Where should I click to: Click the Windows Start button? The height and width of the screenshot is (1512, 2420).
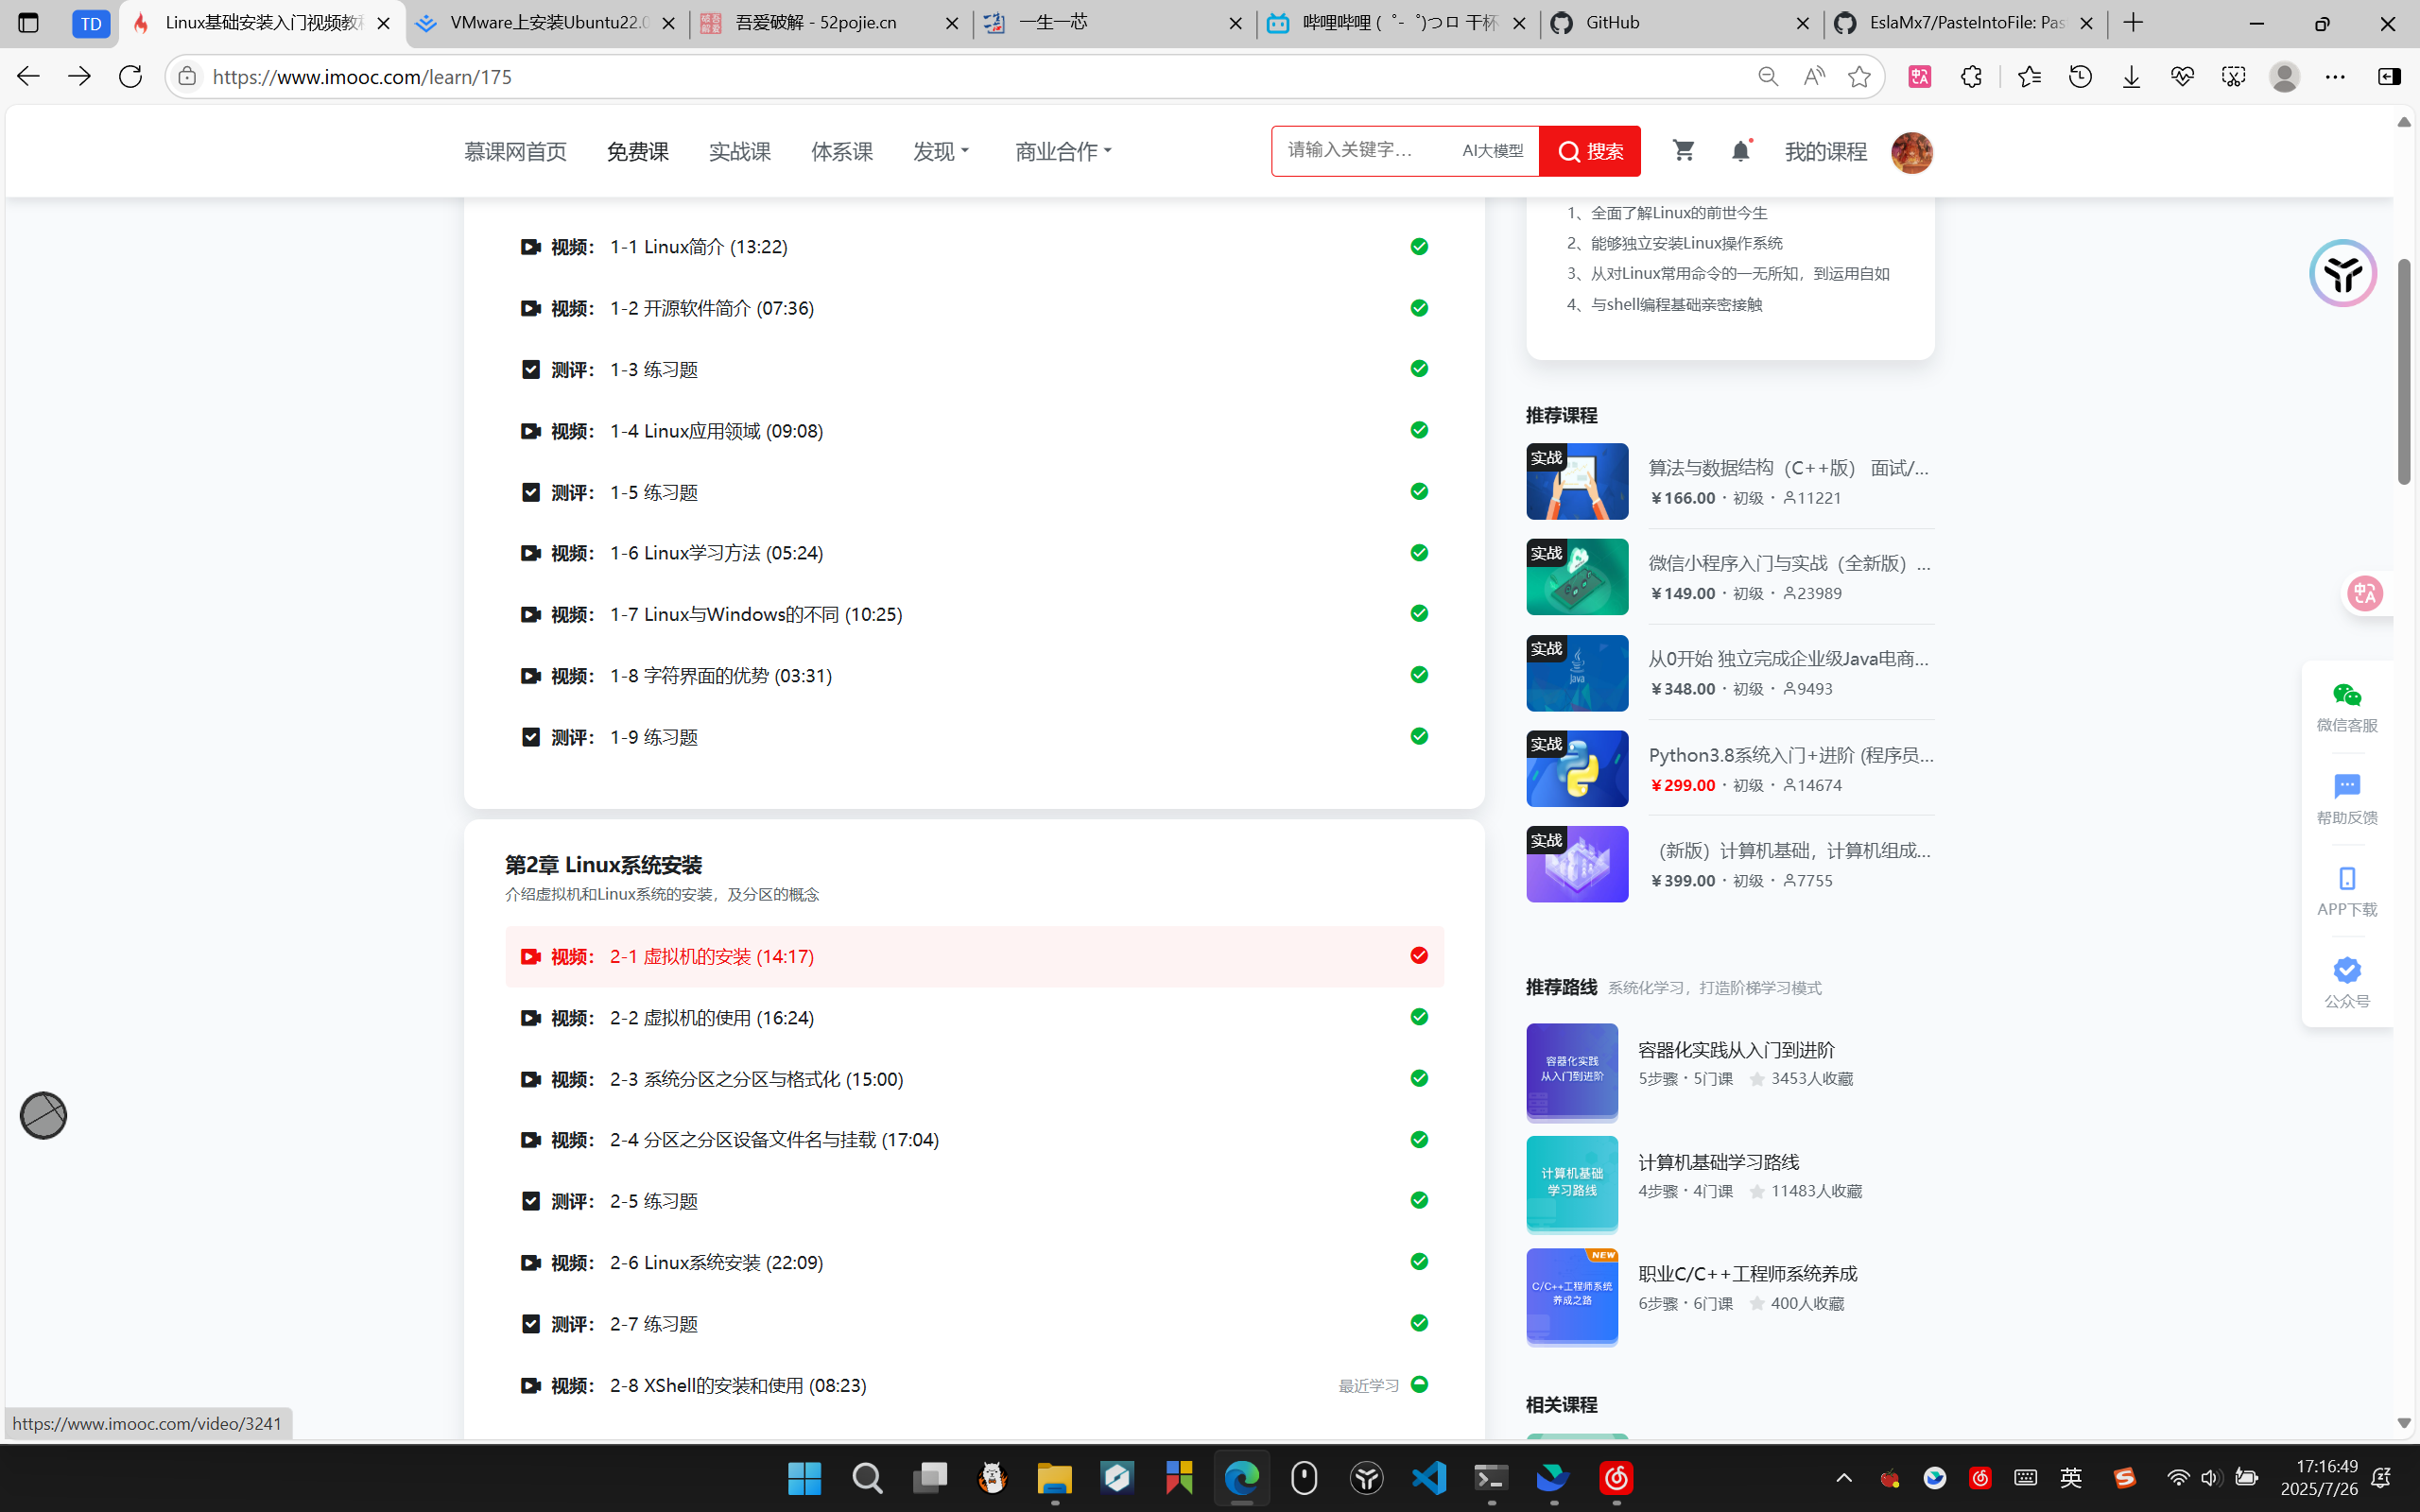(804, 1478)
